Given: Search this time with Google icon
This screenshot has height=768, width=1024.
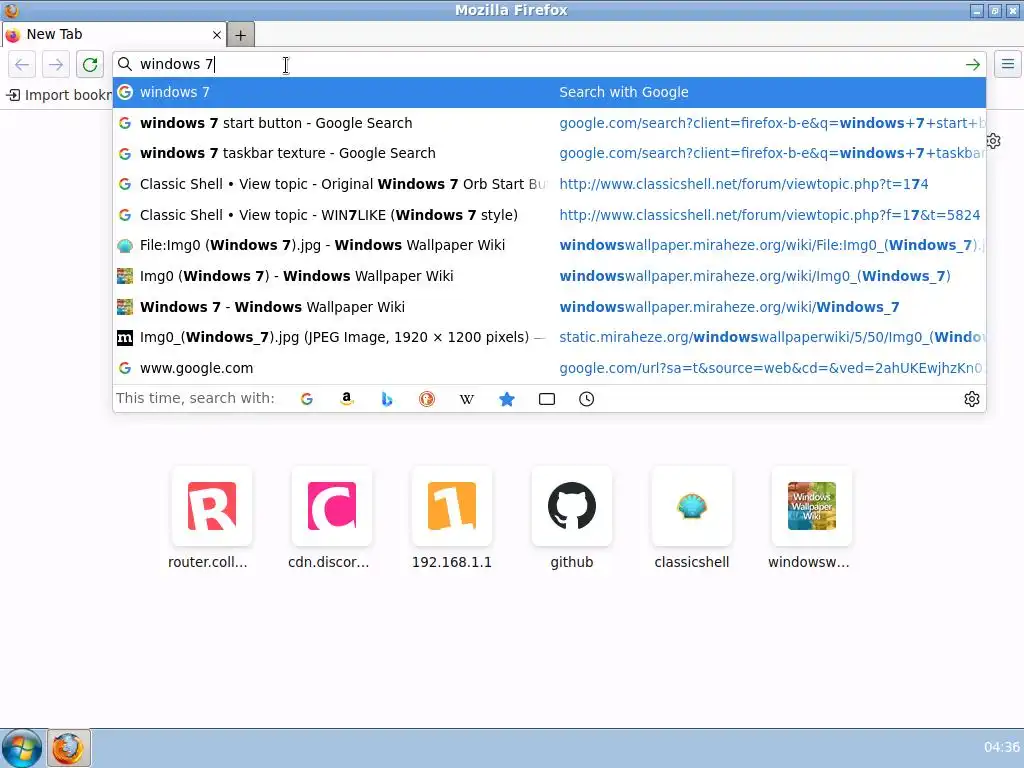Looking at the screenshot, I should click(306, 399).
